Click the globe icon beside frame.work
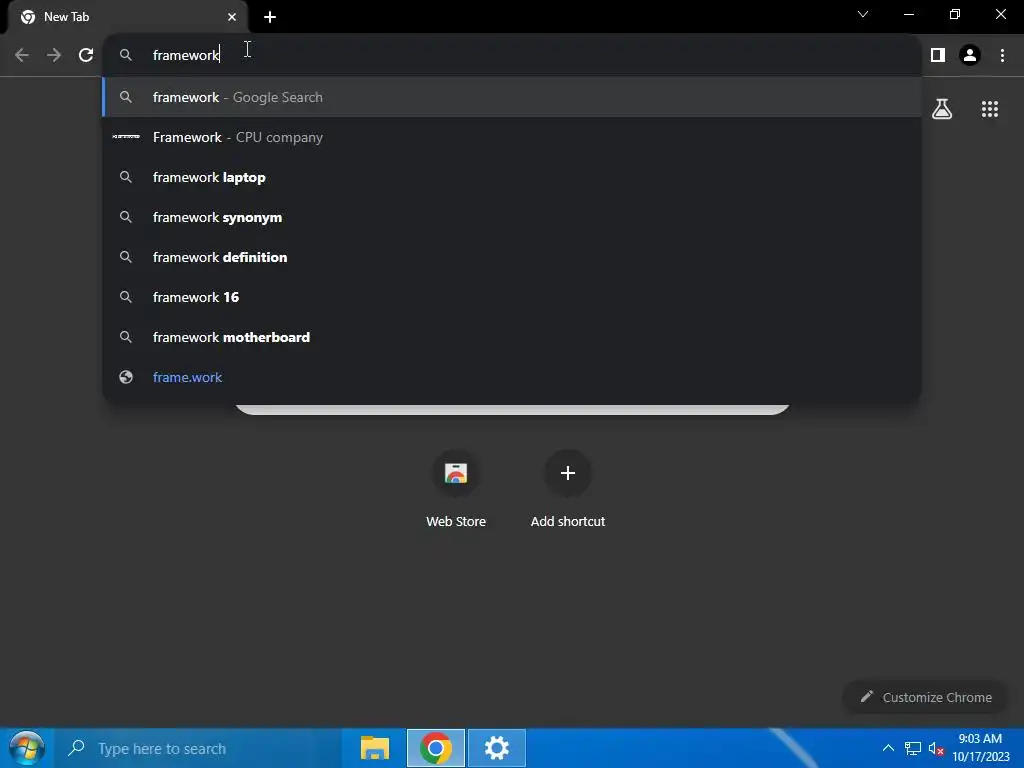Image resolution: width=1024 pixels, height=768 pixels. [x=125, y=377]
